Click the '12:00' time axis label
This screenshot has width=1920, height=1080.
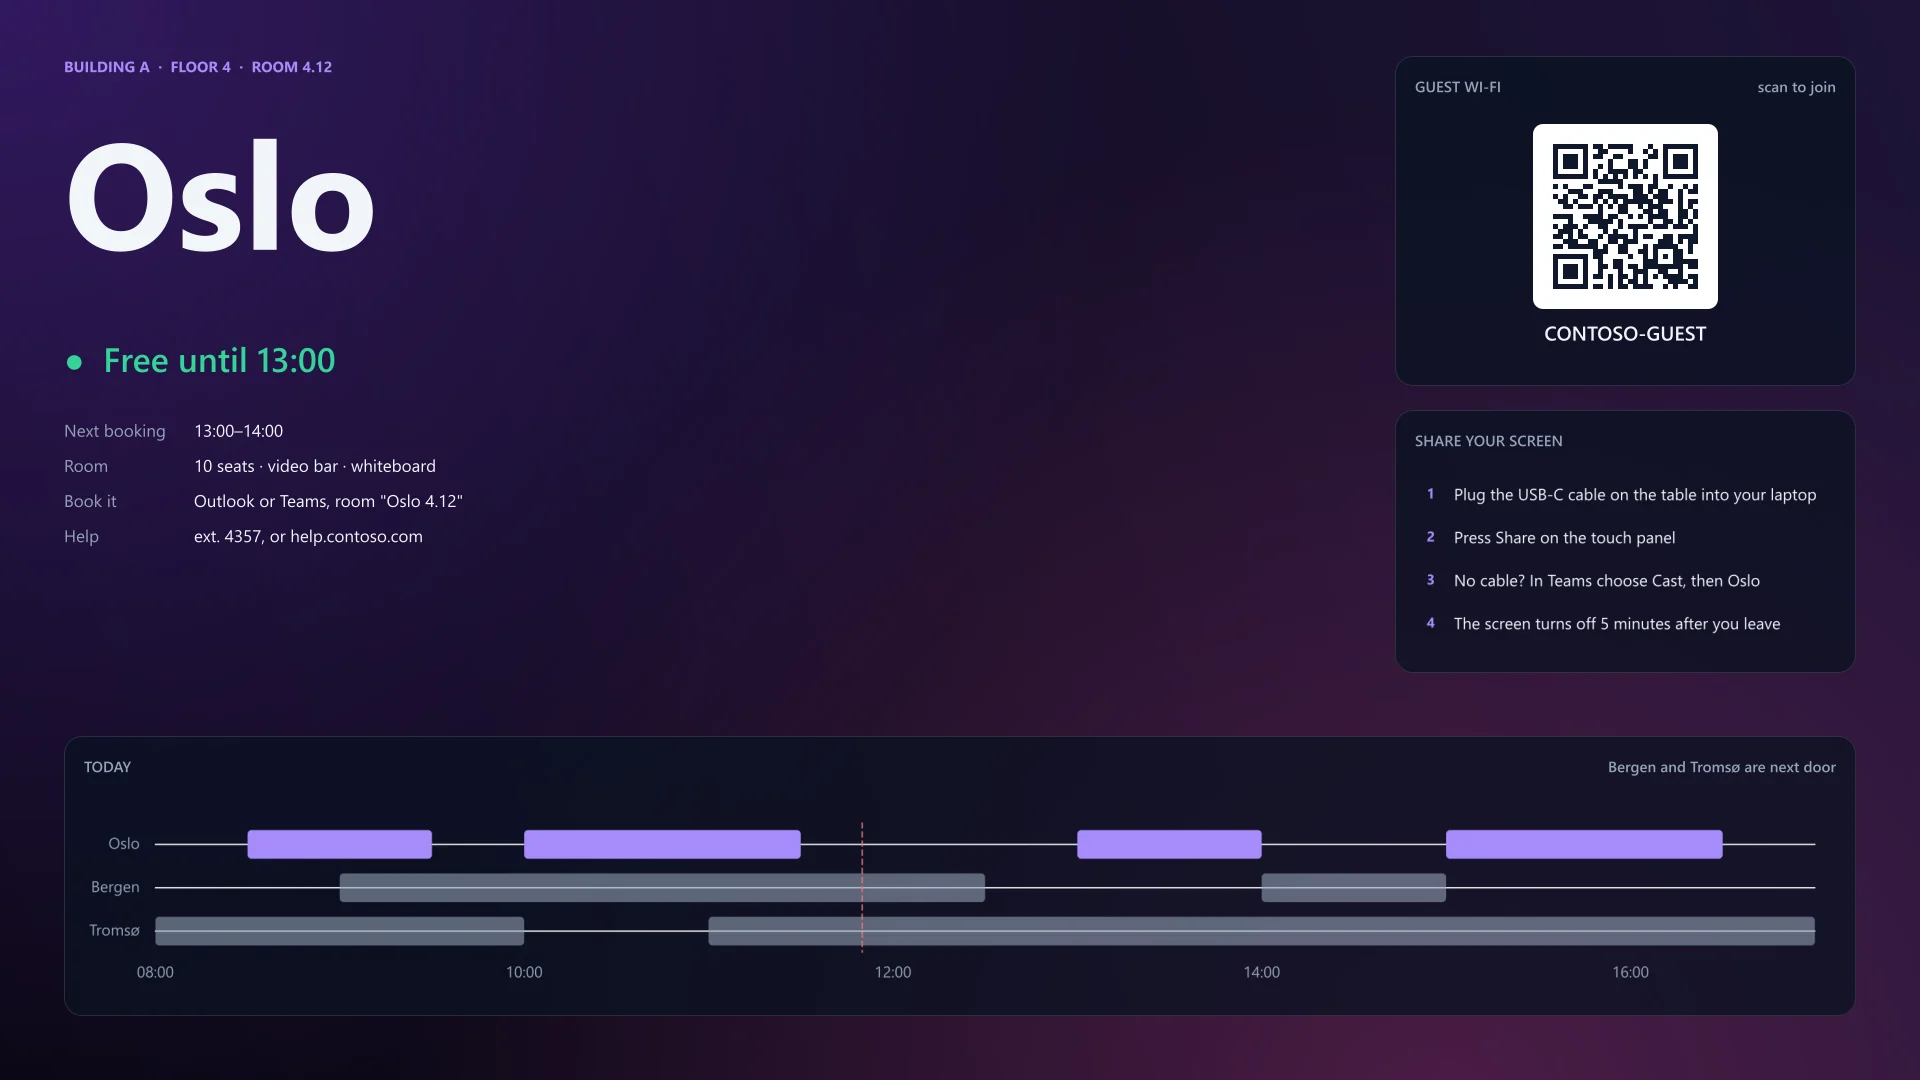893,972
